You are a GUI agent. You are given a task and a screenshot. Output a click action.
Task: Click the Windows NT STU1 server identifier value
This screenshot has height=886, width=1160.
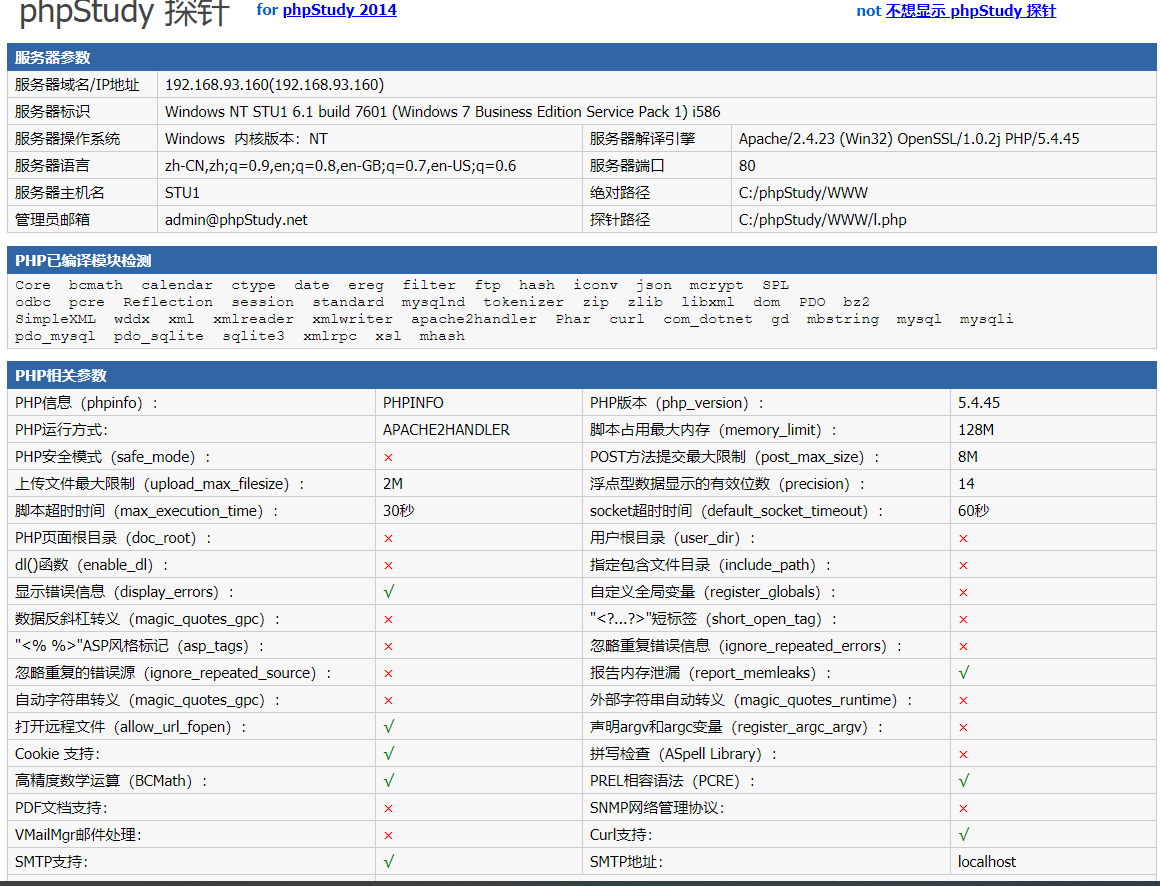click(x=442, y=112)
